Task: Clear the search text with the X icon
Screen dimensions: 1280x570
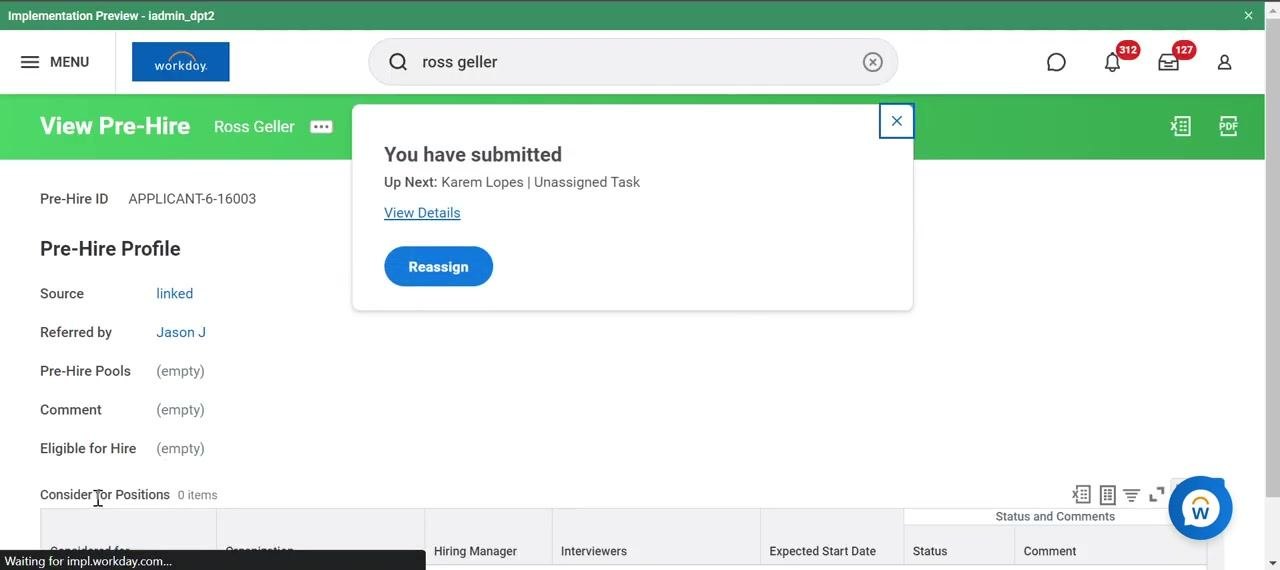Action: pyautogui.click(x=873, y=62)
